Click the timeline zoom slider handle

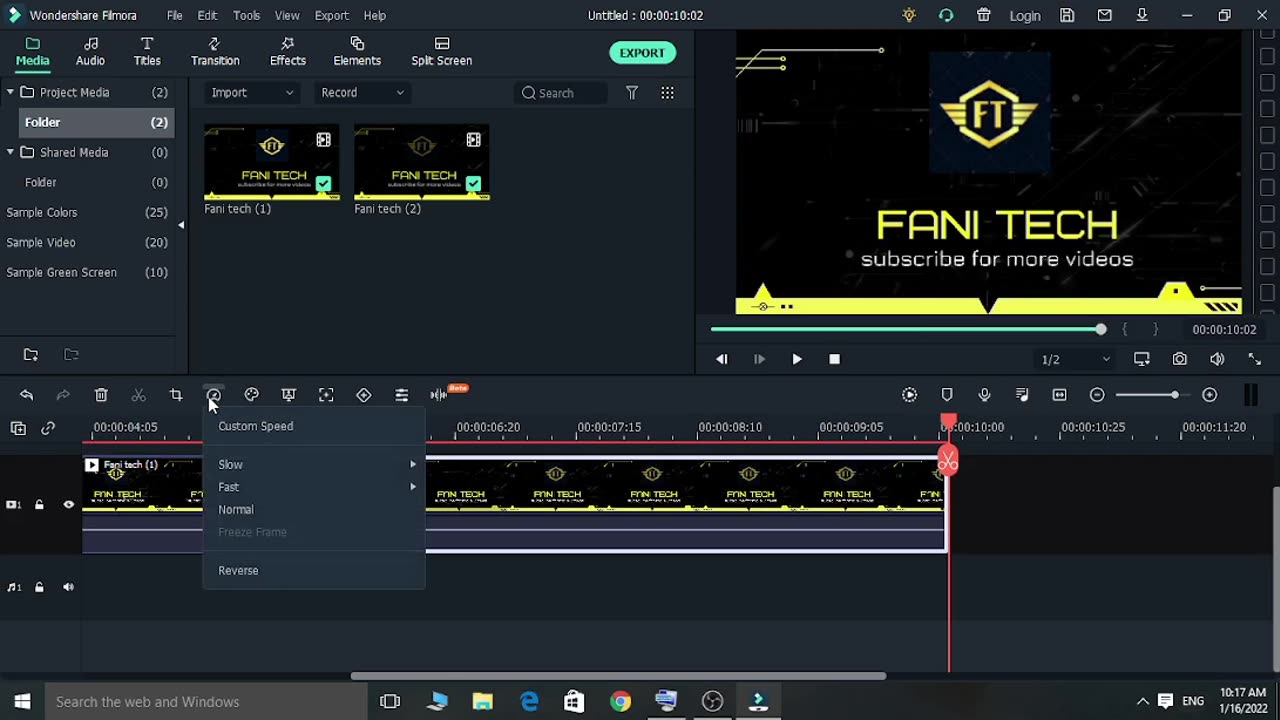click(1175, 395)
